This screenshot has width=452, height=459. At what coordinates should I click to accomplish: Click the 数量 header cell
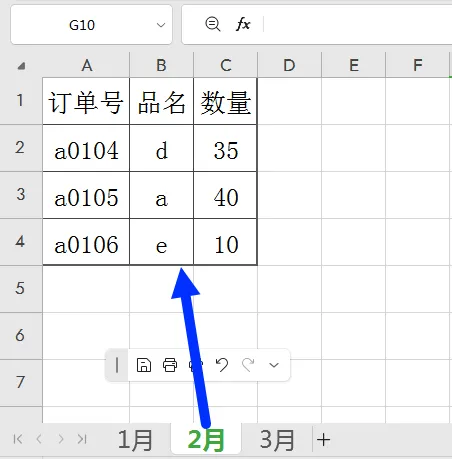pos(225,101)
